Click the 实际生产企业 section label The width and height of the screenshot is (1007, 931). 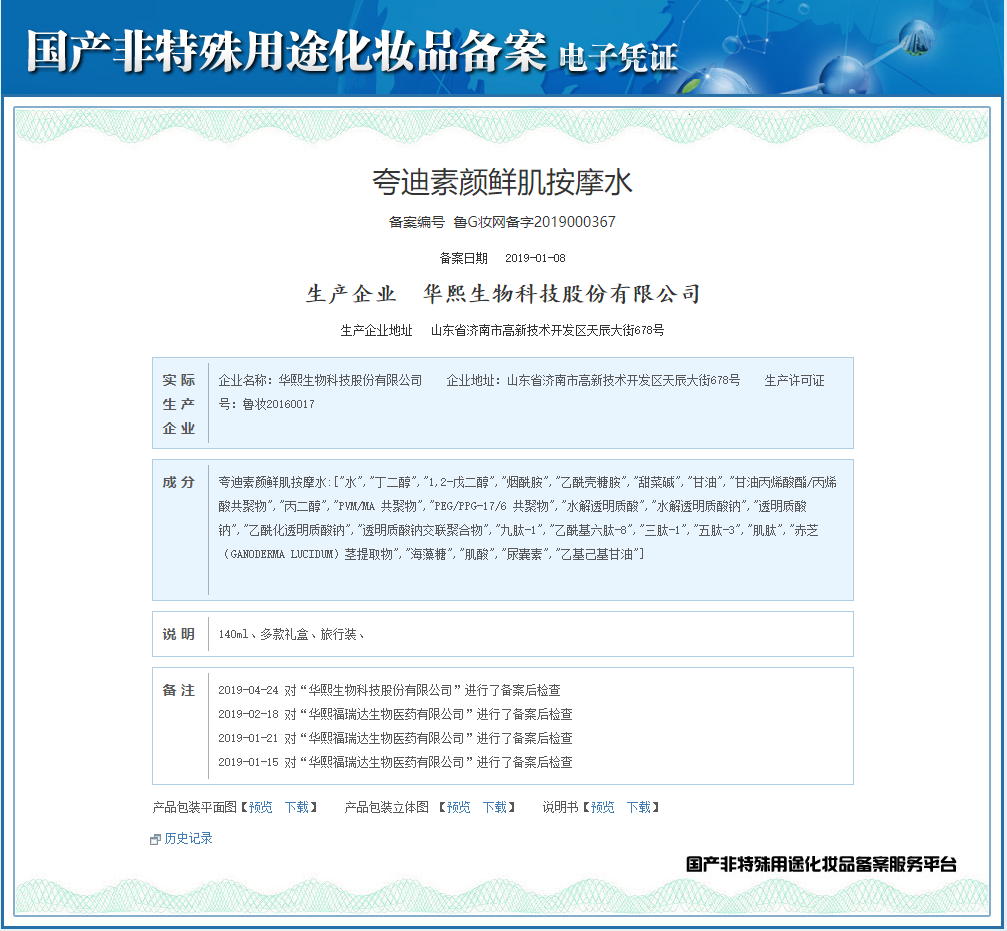coord(179,404)
